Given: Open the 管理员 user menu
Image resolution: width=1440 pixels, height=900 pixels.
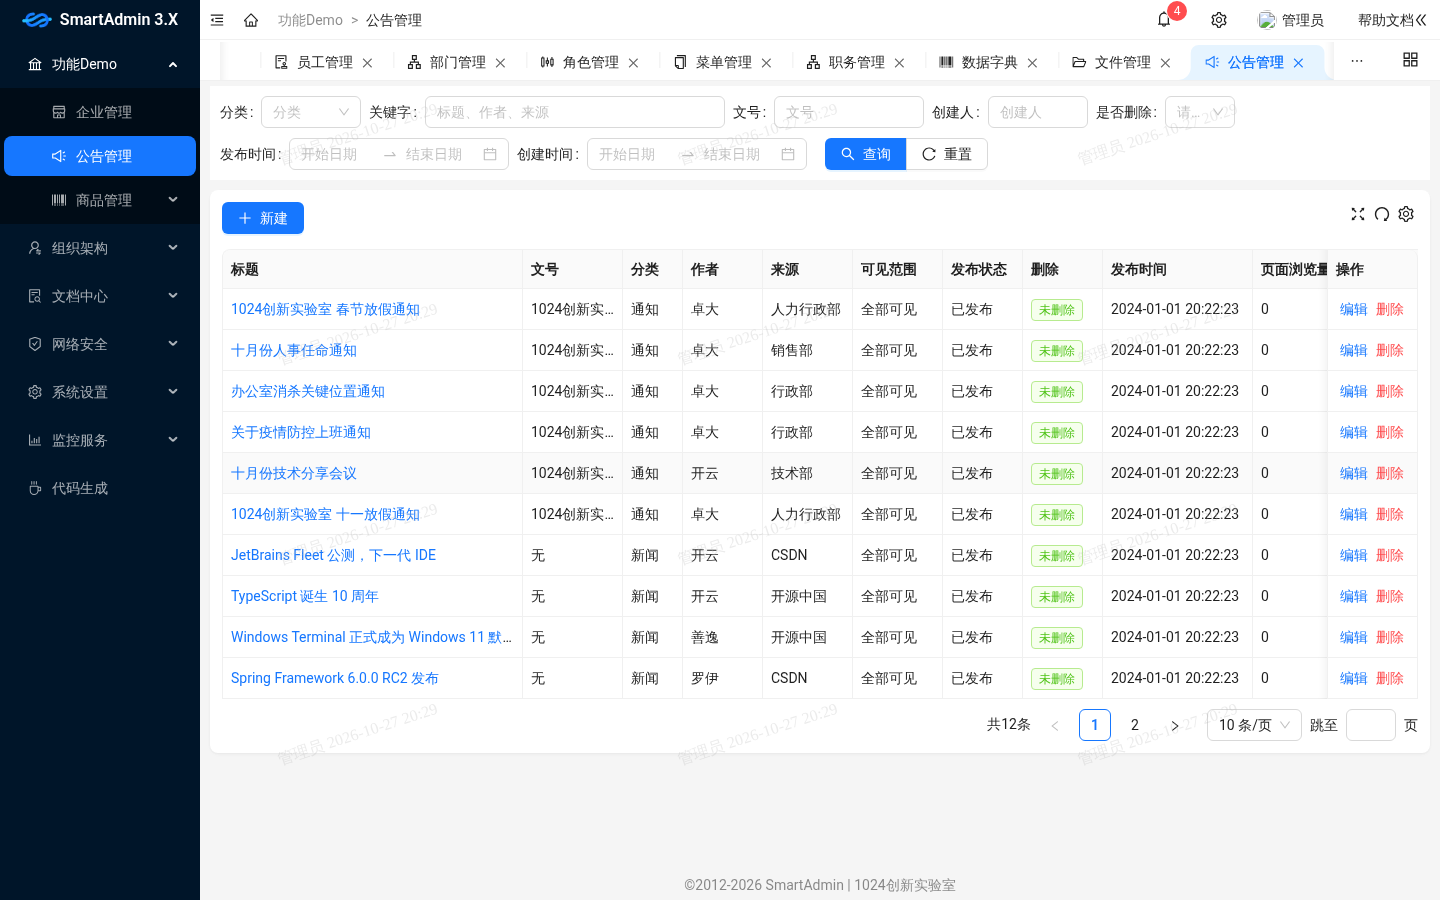Looking at the screenshot, I should tap(1291, 20).
